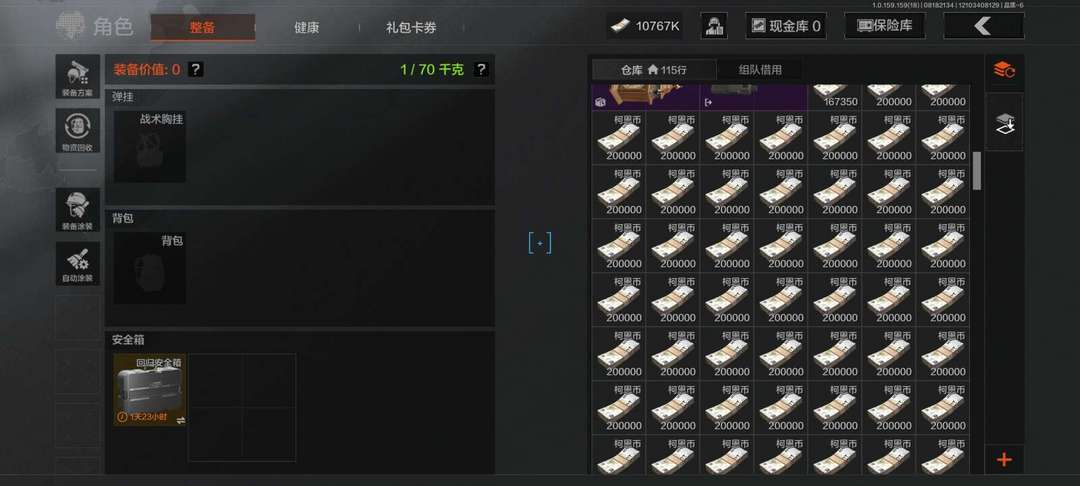Click the warehouse vertical scrollbar thumb
This screenshot has height=486, width=1080.
point(977,171)
